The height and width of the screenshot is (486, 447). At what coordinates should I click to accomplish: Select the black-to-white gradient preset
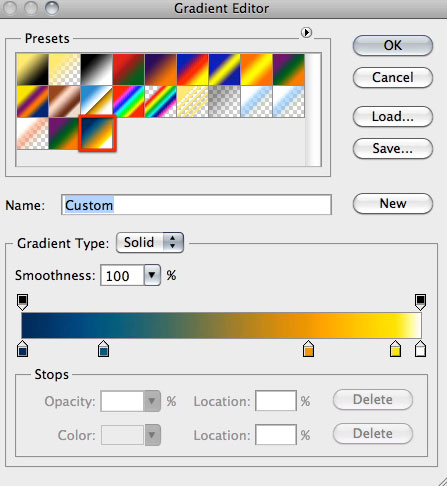[x=96, y=70]
